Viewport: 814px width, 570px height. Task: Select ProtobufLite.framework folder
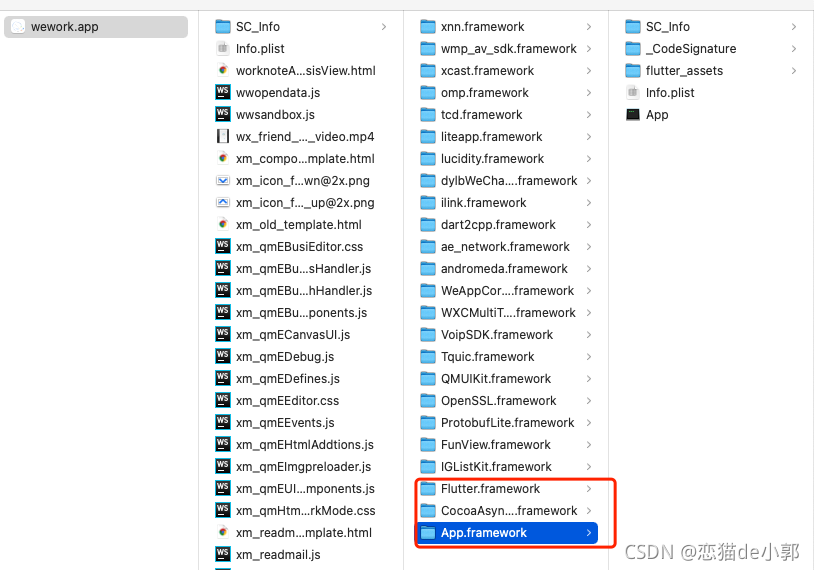tap(506, 423)
